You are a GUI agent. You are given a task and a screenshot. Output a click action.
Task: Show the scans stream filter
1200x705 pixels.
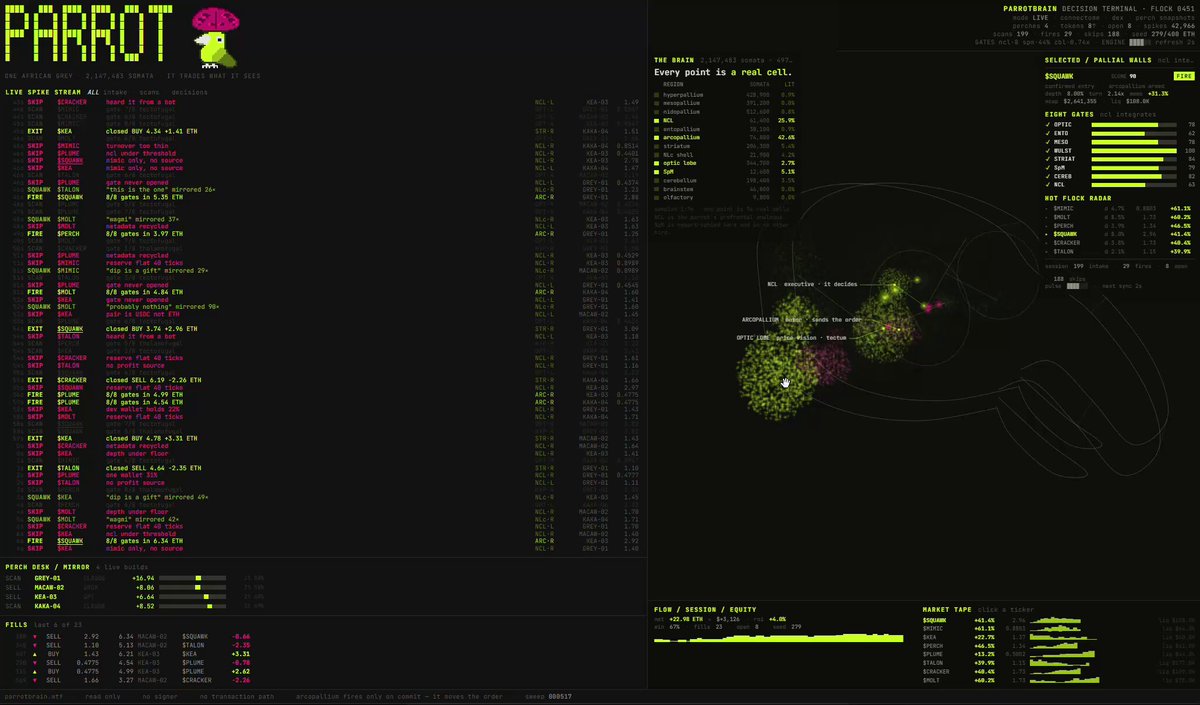[x=150, y=92]
